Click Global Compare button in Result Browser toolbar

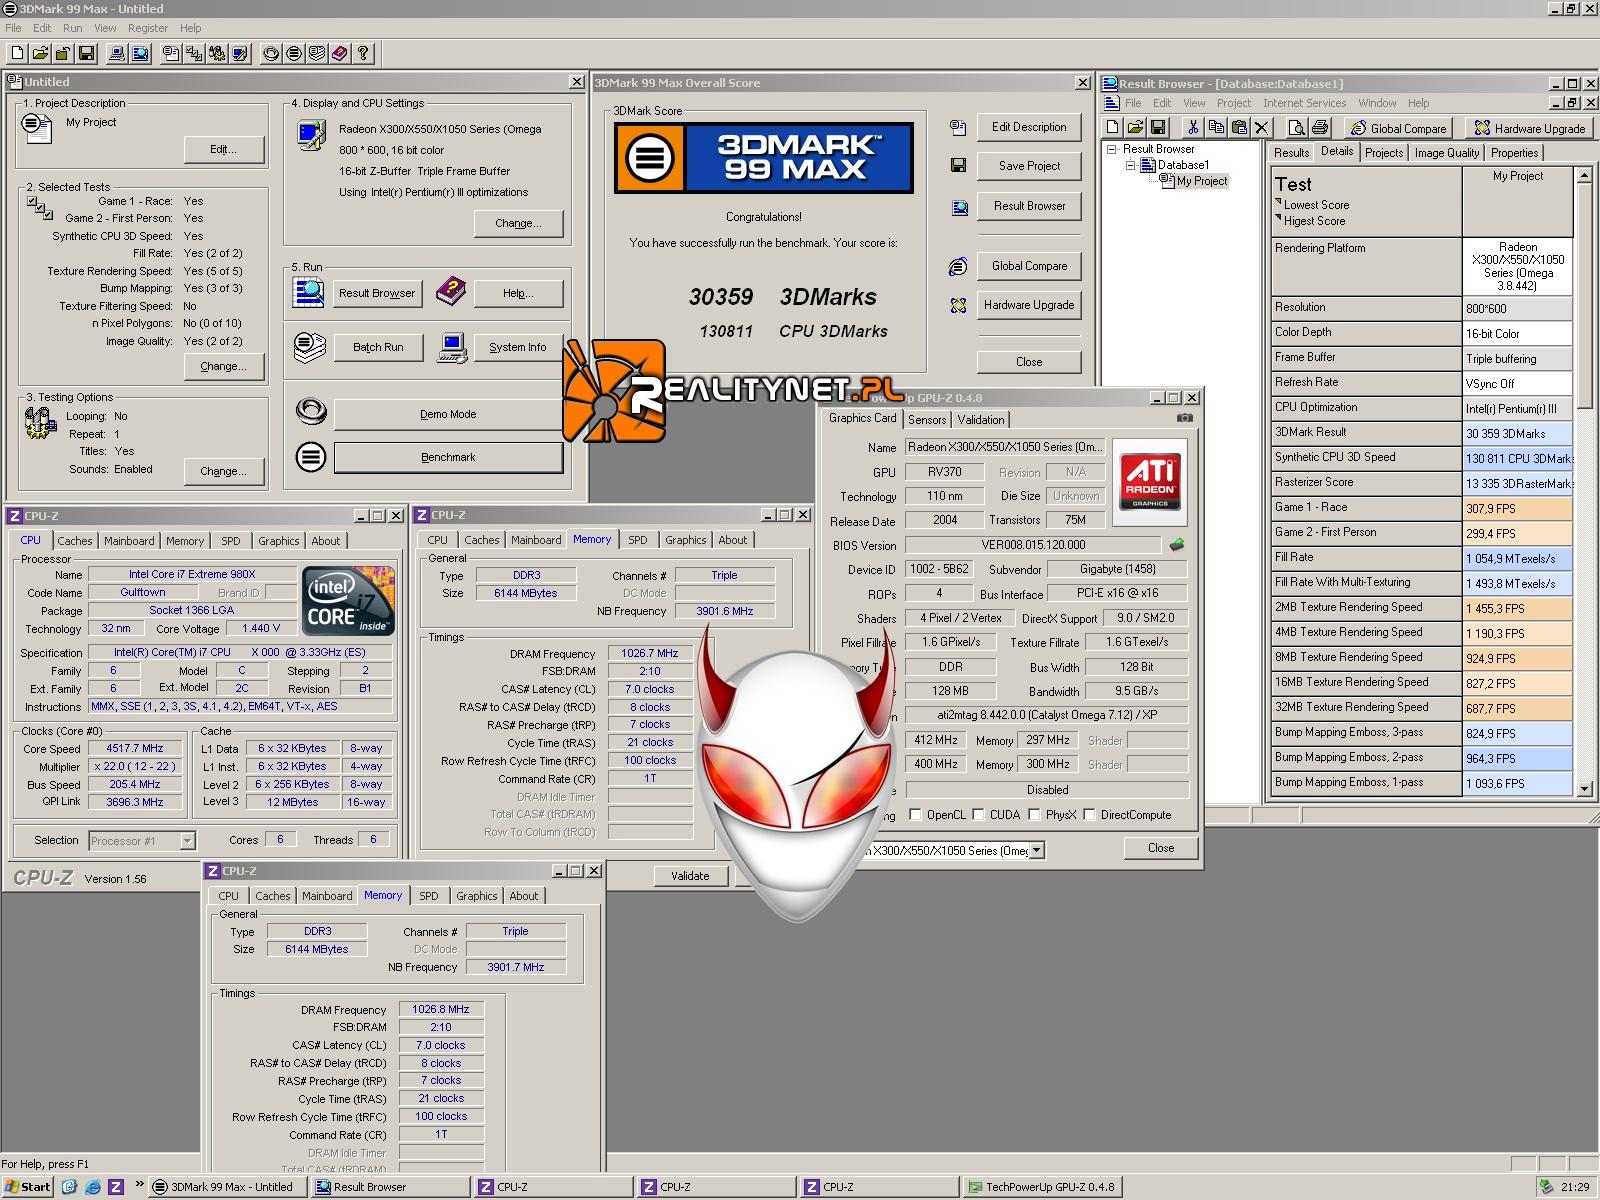[1399, 128]
